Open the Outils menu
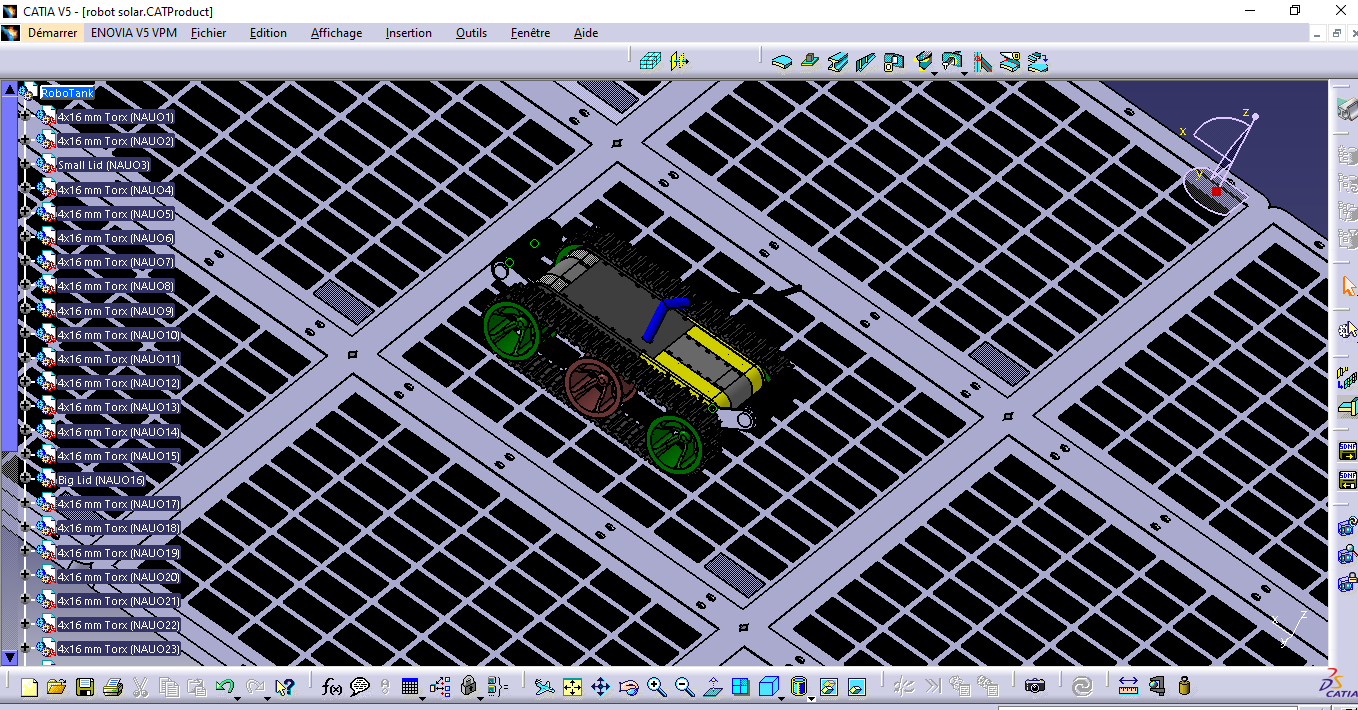Image resolution: width=1358 pixels, height=710 pixels. [471, 33]
